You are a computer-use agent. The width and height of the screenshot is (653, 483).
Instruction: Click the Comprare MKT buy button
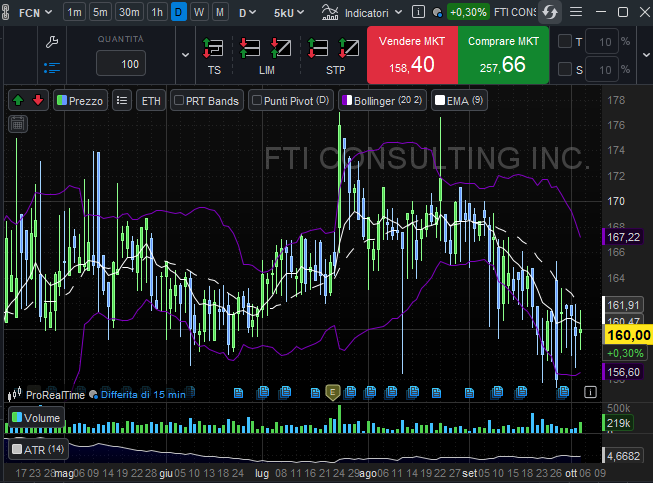(x=503, y=55)
